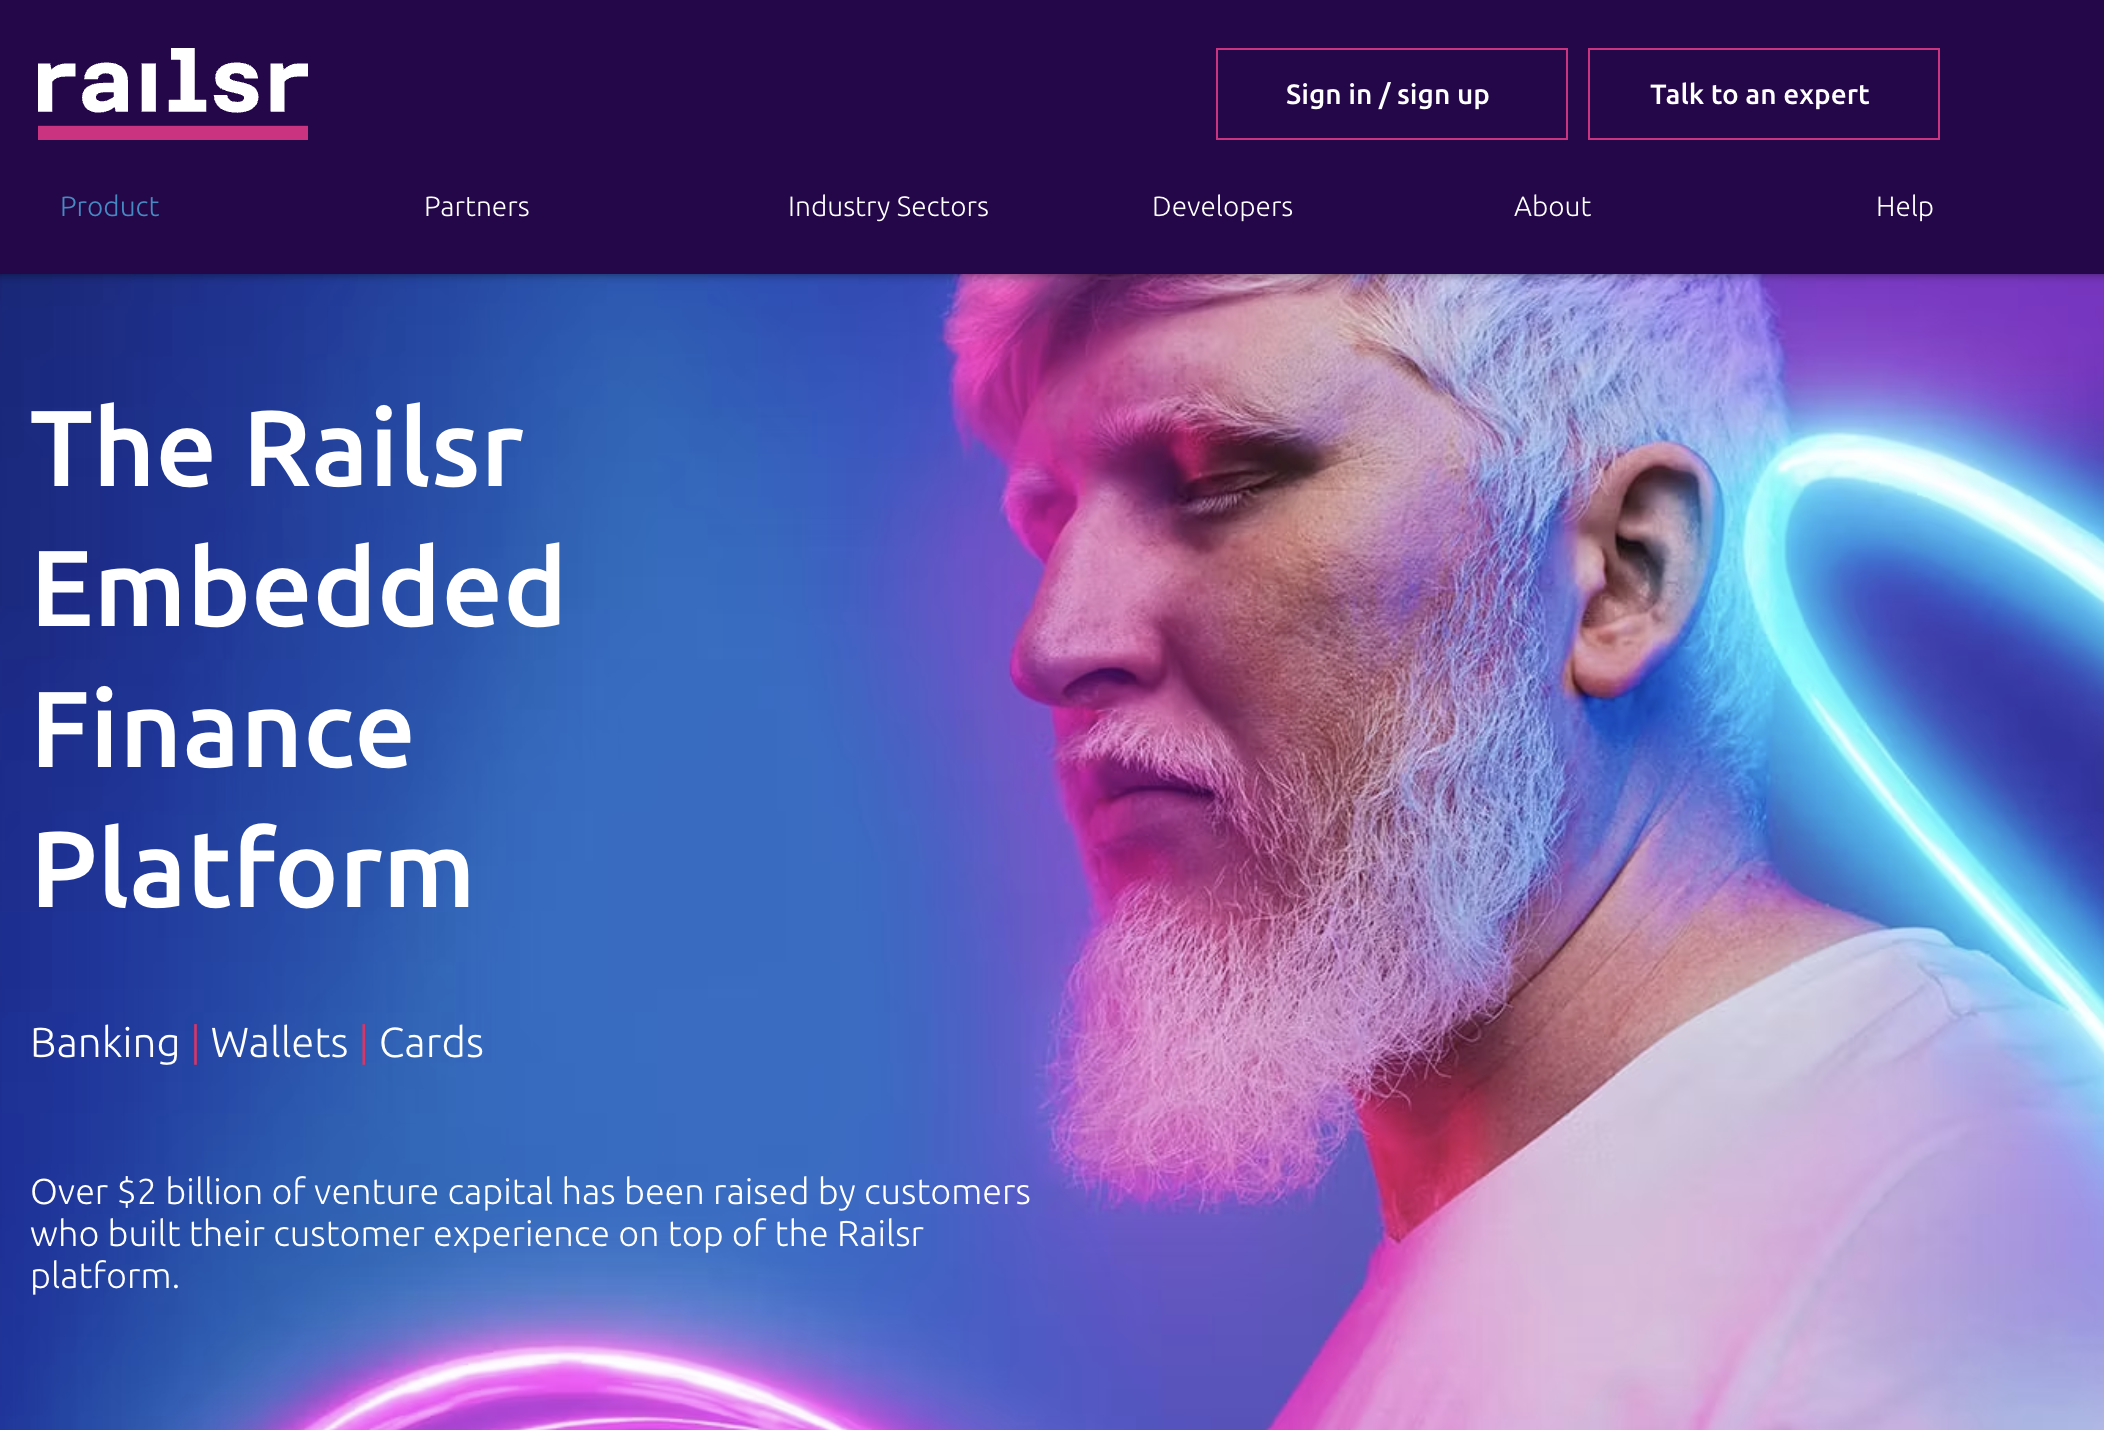Click Talk to an expert button
This screenshot has height=1430, width=2104.
coord(1763,94)
